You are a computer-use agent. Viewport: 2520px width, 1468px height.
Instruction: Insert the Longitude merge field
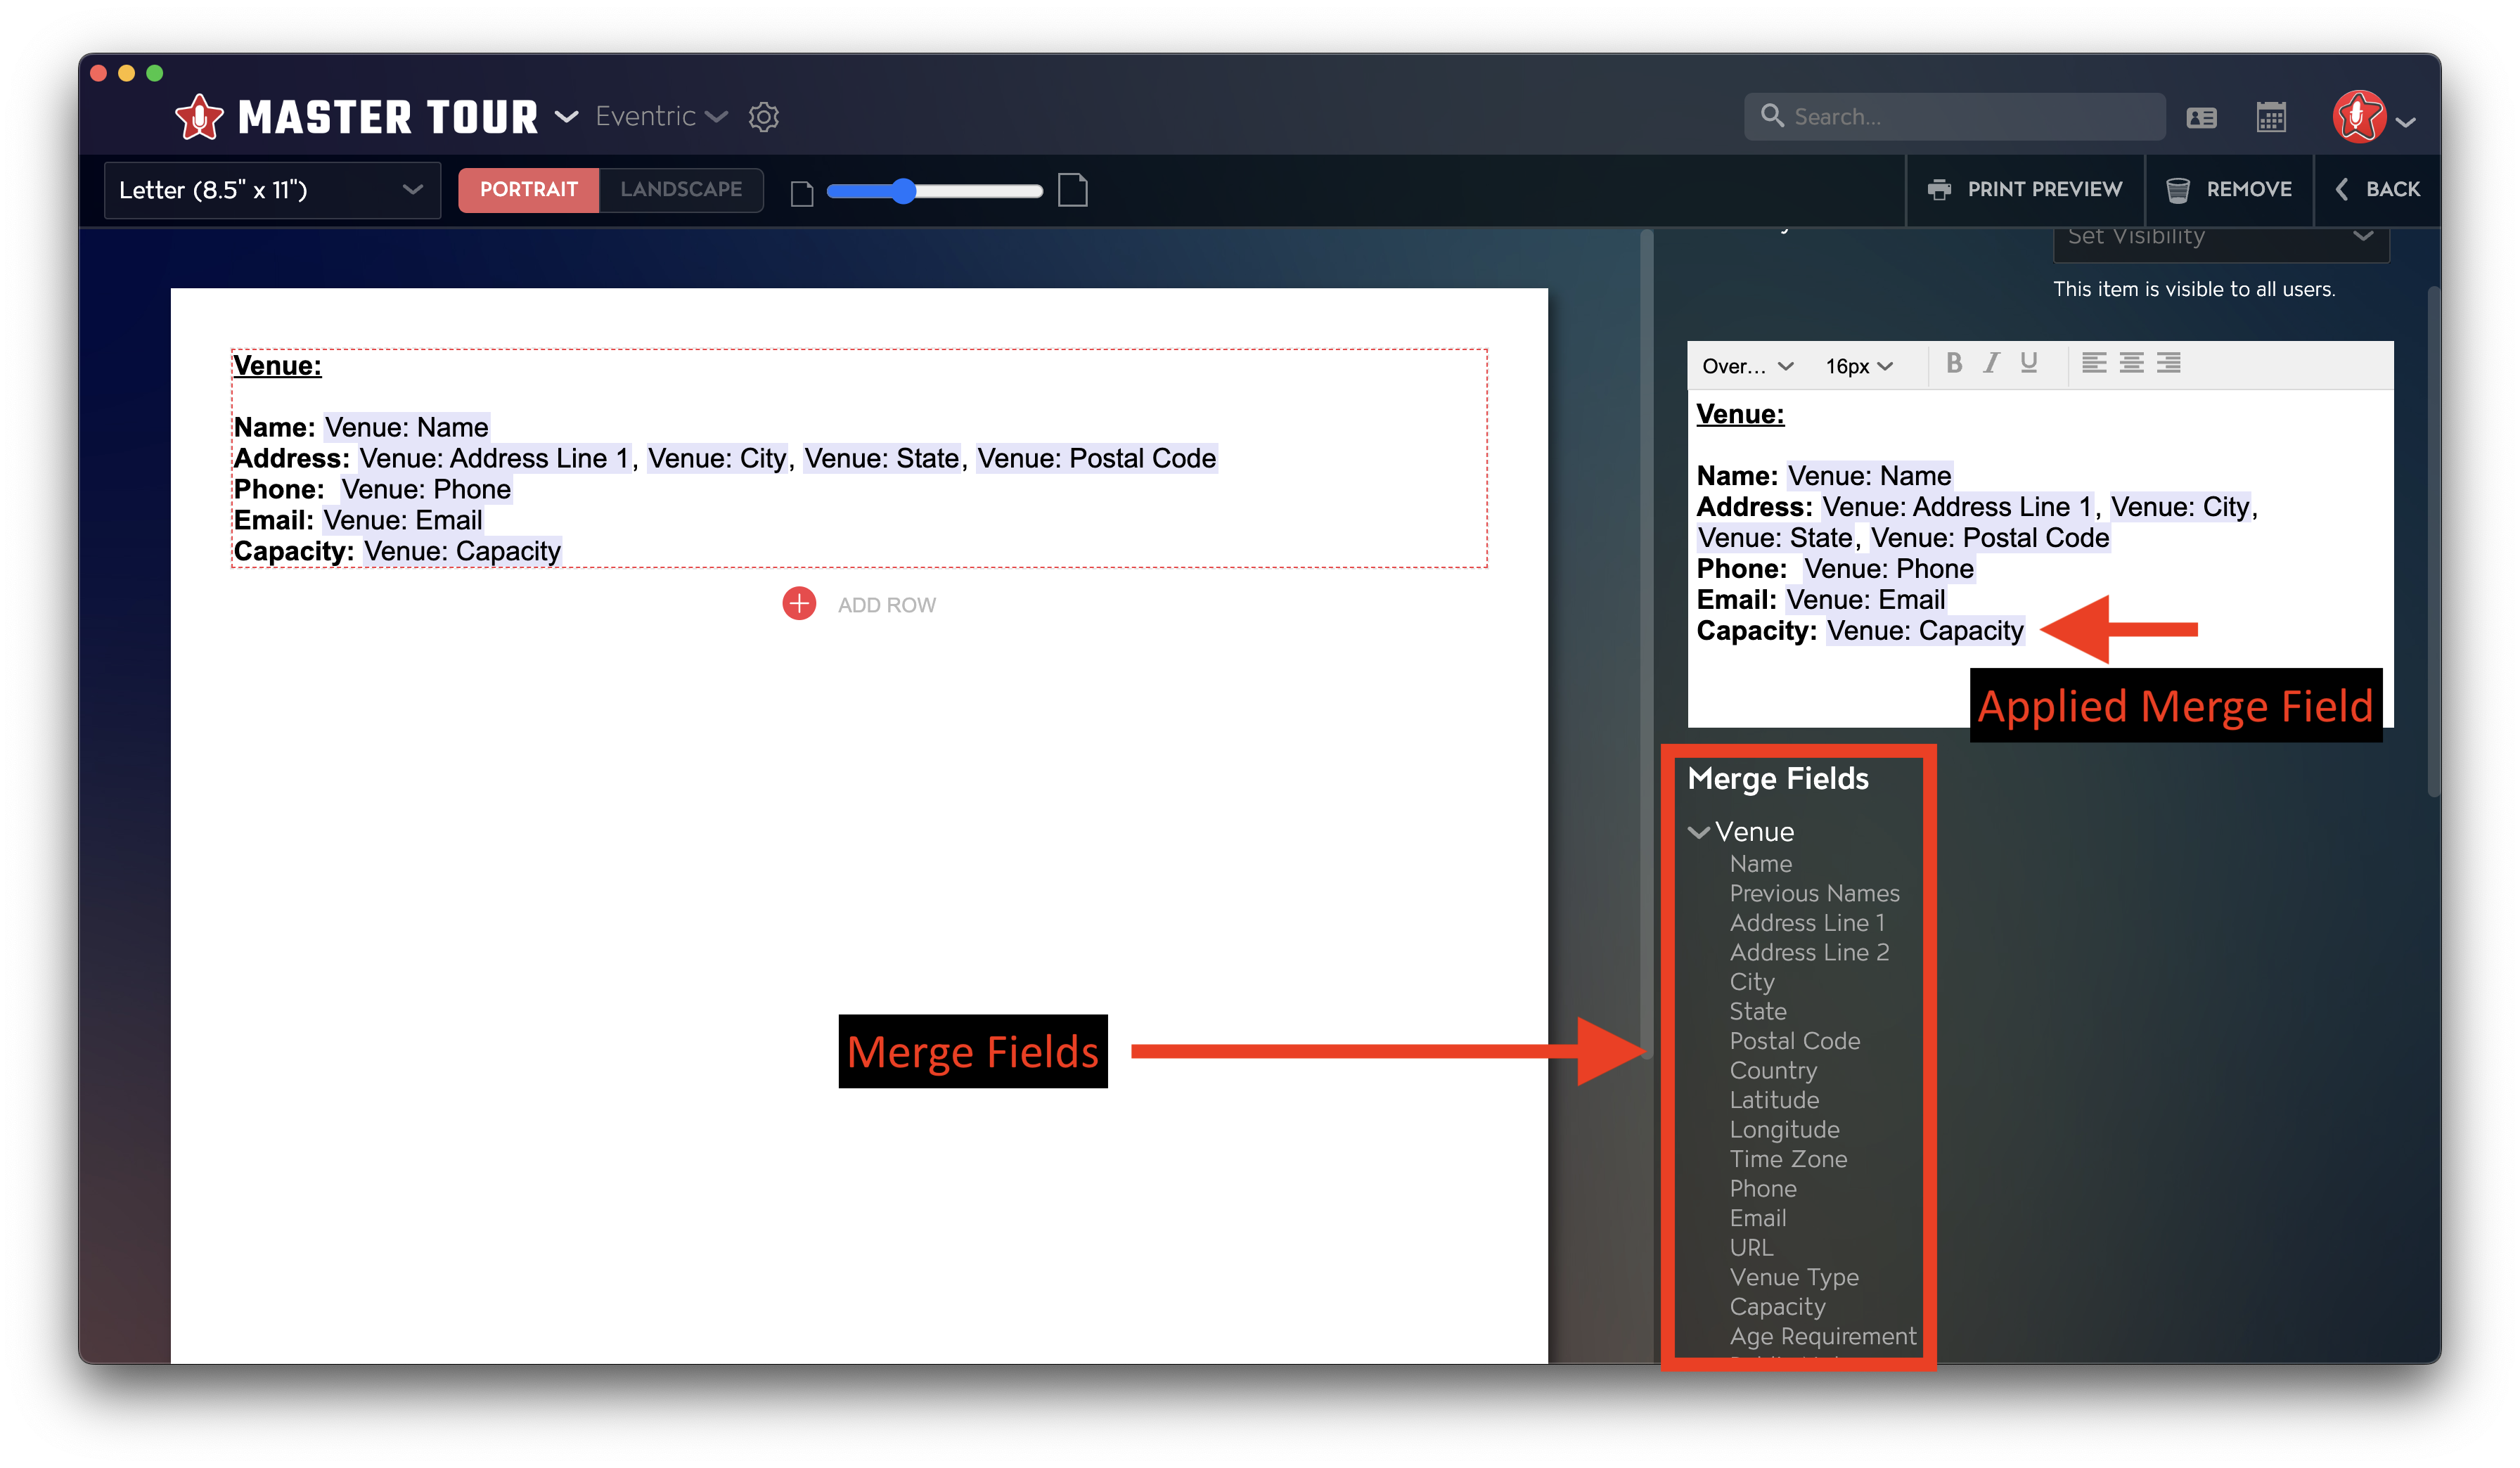1784,1130
